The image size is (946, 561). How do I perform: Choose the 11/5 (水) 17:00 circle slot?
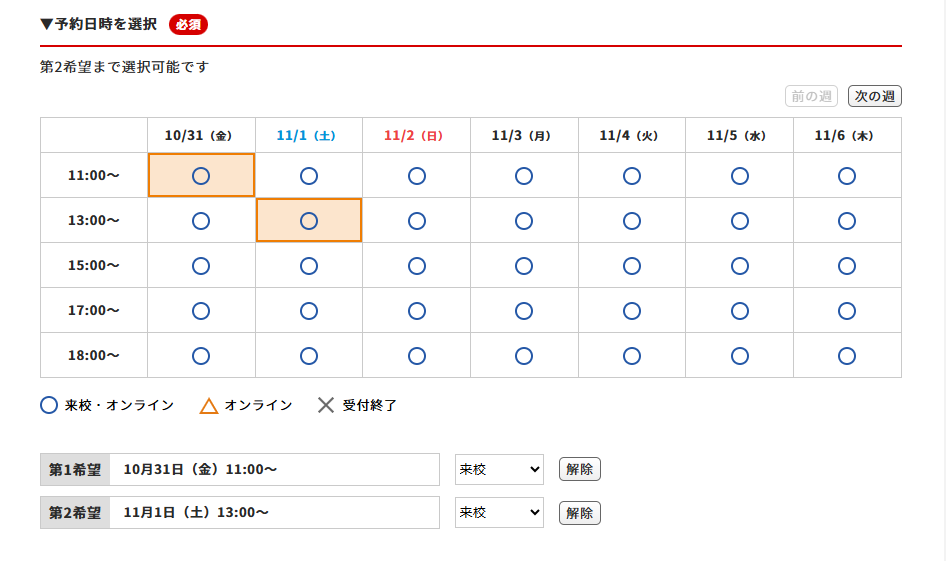click(740, 311)
